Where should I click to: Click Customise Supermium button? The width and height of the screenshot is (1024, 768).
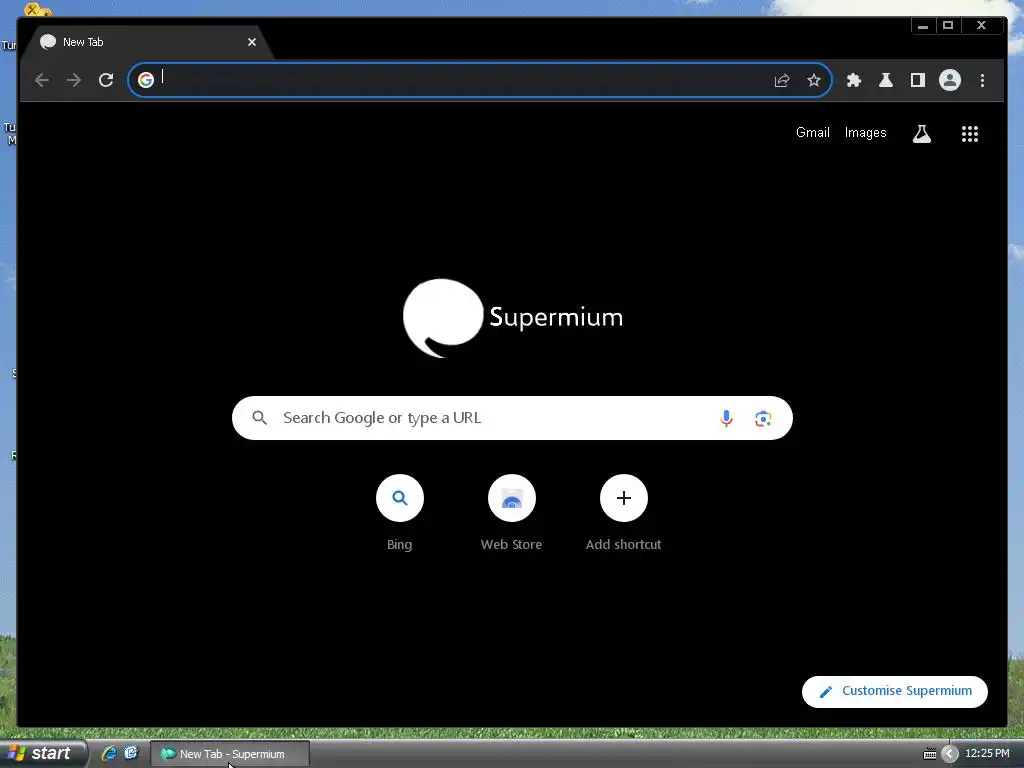click(895, 692)
